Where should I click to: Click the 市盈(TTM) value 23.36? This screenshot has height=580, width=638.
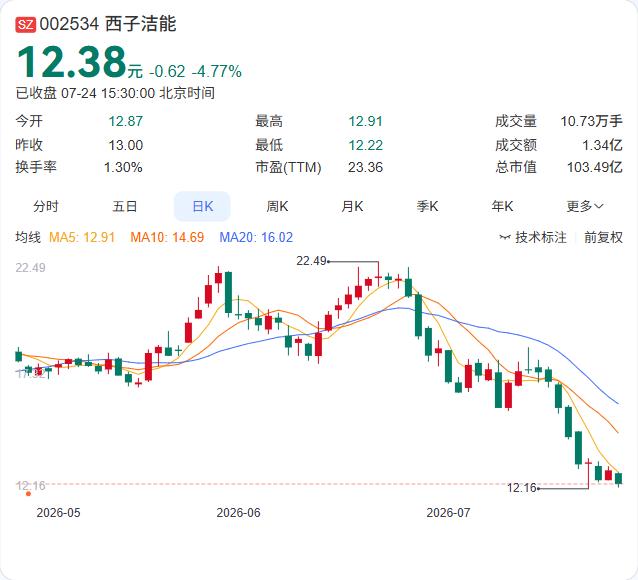pyautogui.click(x=365, y=167)
